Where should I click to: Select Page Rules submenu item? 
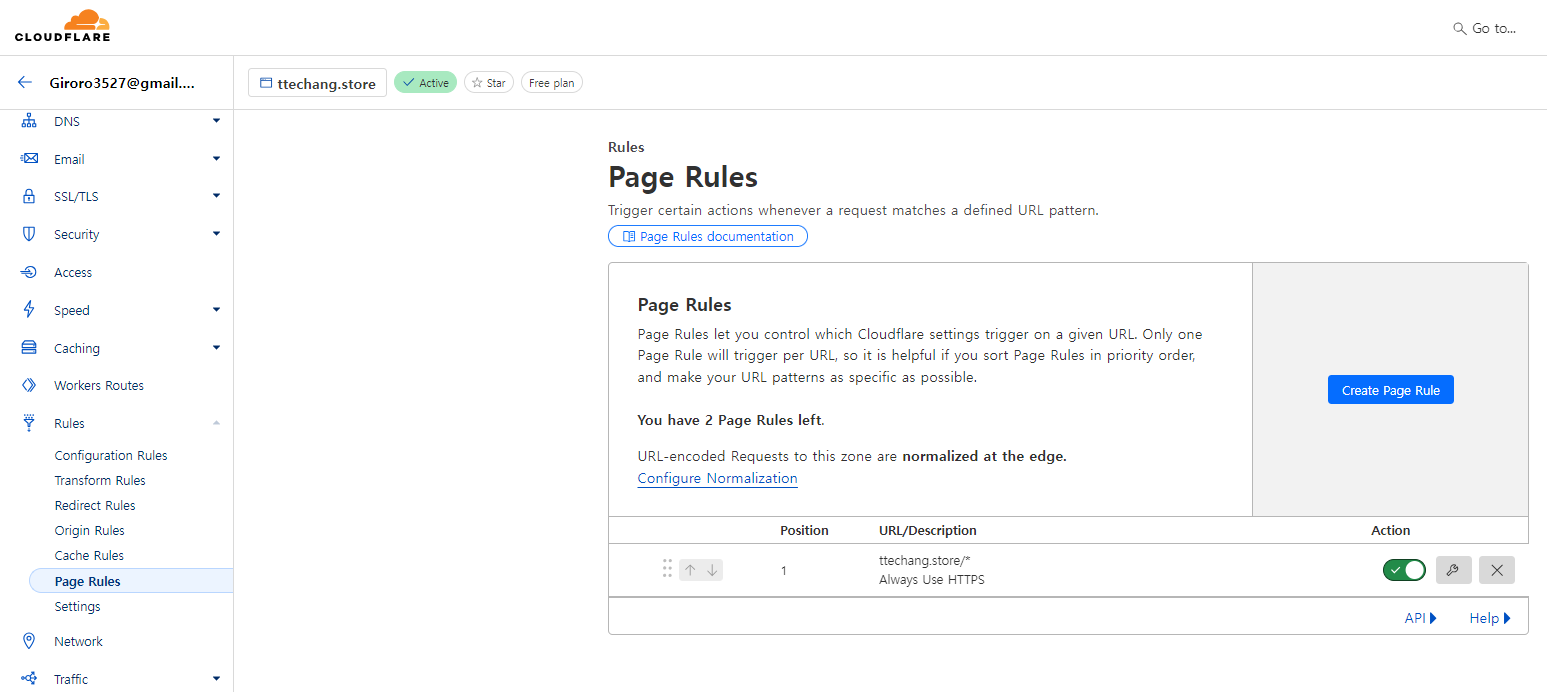131,581
